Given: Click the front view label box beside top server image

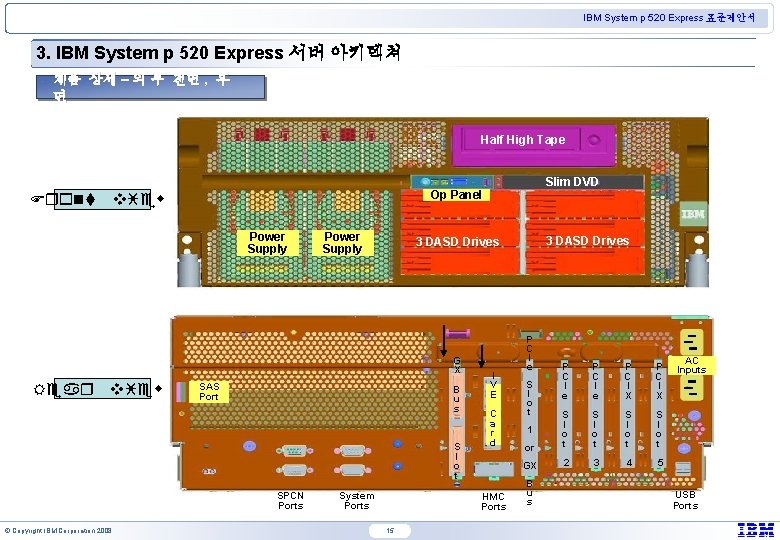Looking at the screenshot, I should (102, 199).
